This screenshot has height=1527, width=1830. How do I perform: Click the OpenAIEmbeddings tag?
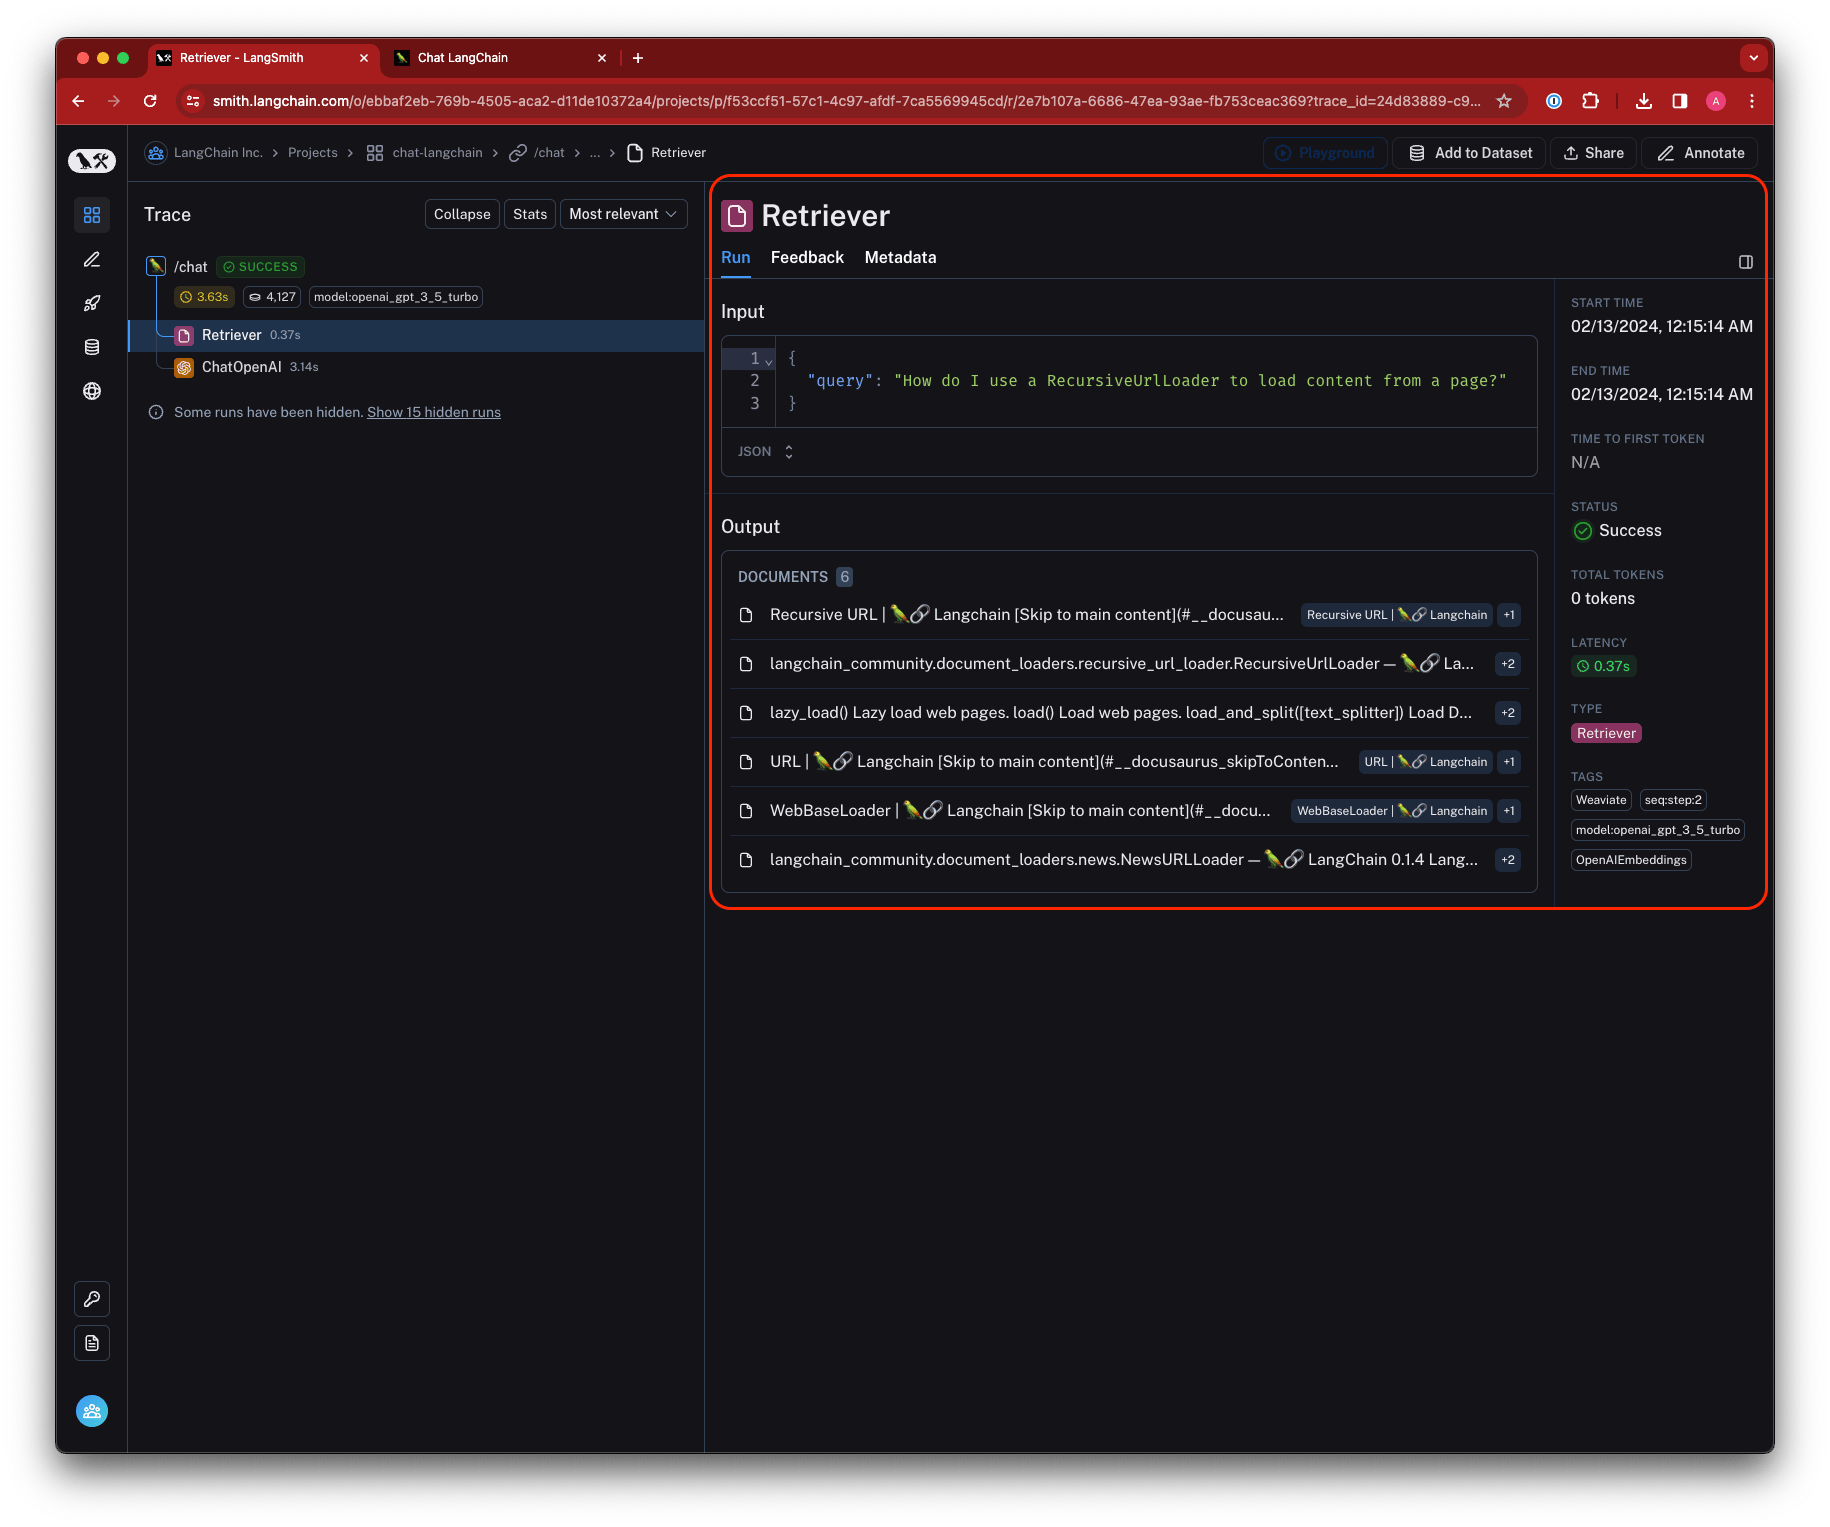pyautogui.click(x=1631, y=860)
